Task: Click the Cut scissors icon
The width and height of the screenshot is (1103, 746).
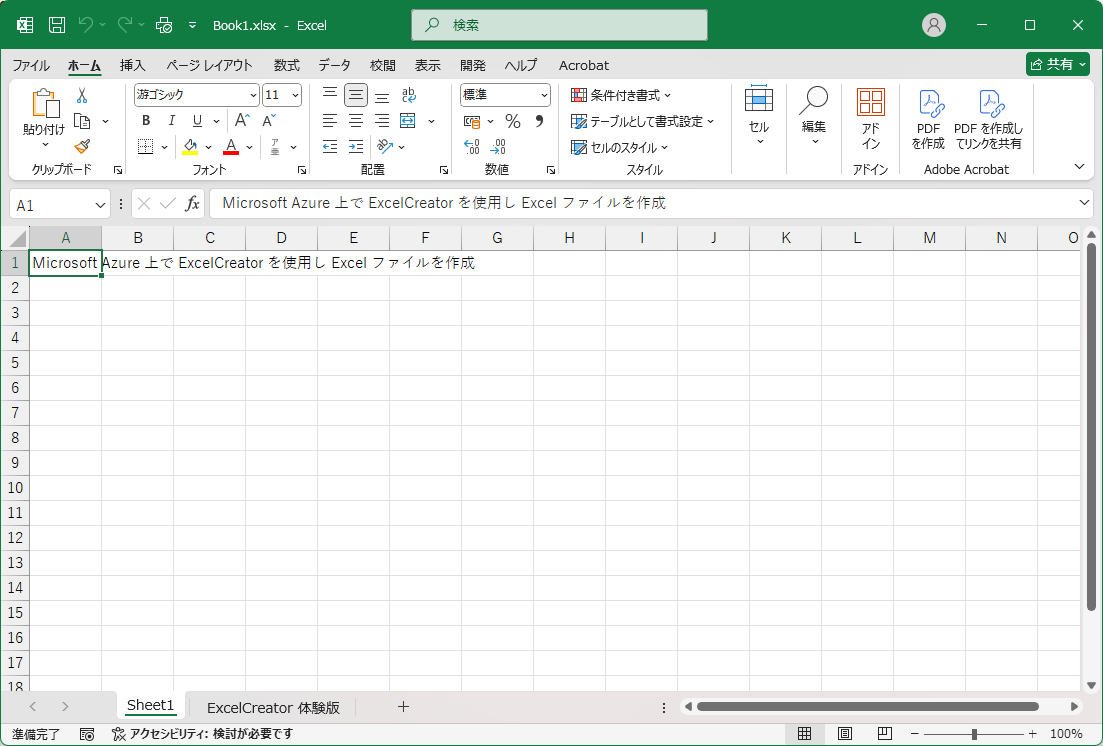Action: click(82, 96)
